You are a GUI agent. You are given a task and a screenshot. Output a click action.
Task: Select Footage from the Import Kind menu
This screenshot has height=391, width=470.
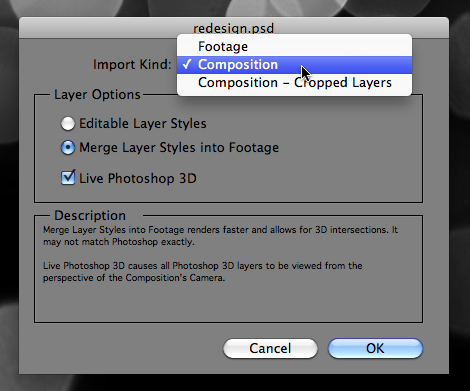[294, 46]
